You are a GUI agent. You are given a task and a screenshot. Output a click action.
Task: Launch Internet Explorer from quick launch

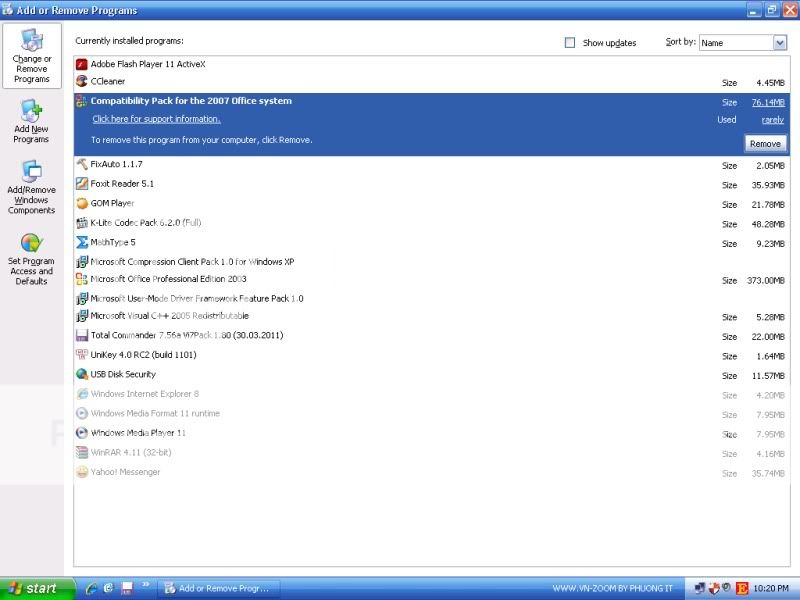[x=92, y=588]
